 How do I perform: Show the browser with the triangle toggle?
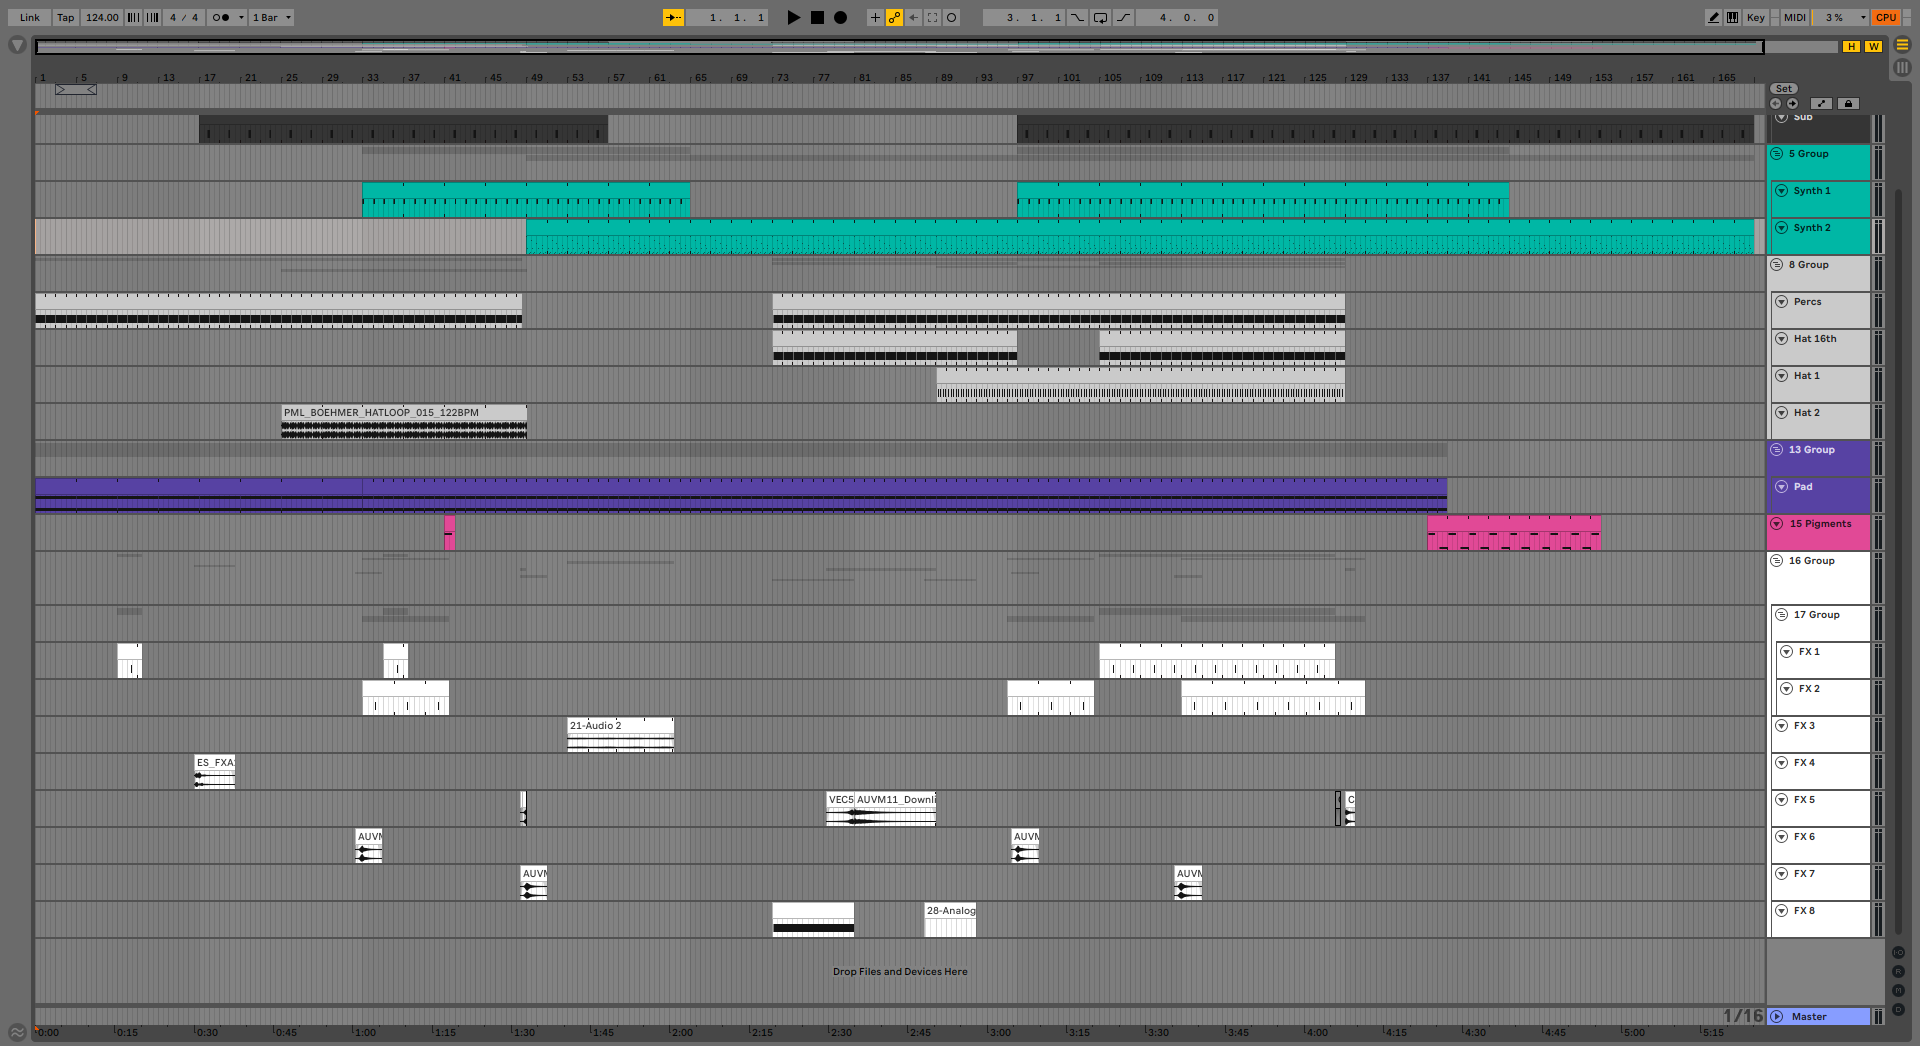tap(17, 45)
